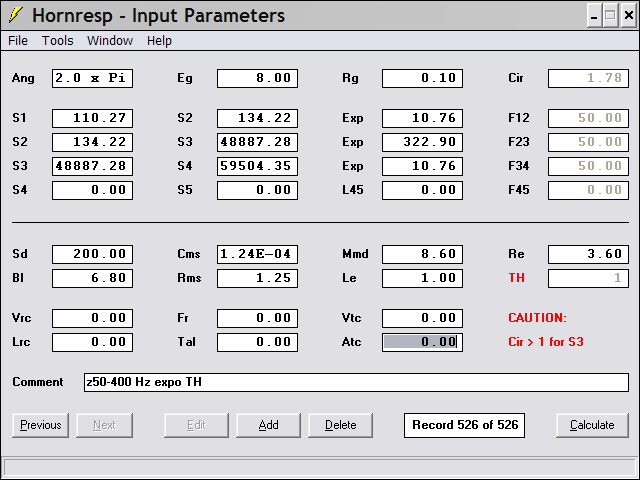Open the File menu

[18, 41]
